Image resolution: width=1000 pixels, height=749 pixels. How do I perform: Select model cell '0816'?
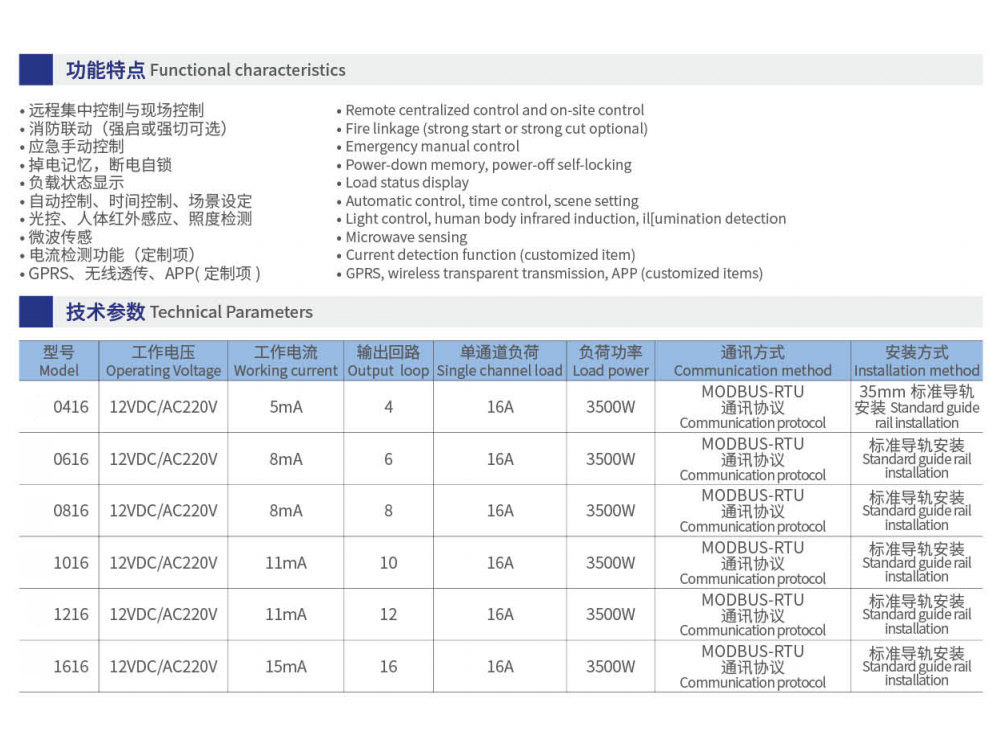tap(71, 511)
